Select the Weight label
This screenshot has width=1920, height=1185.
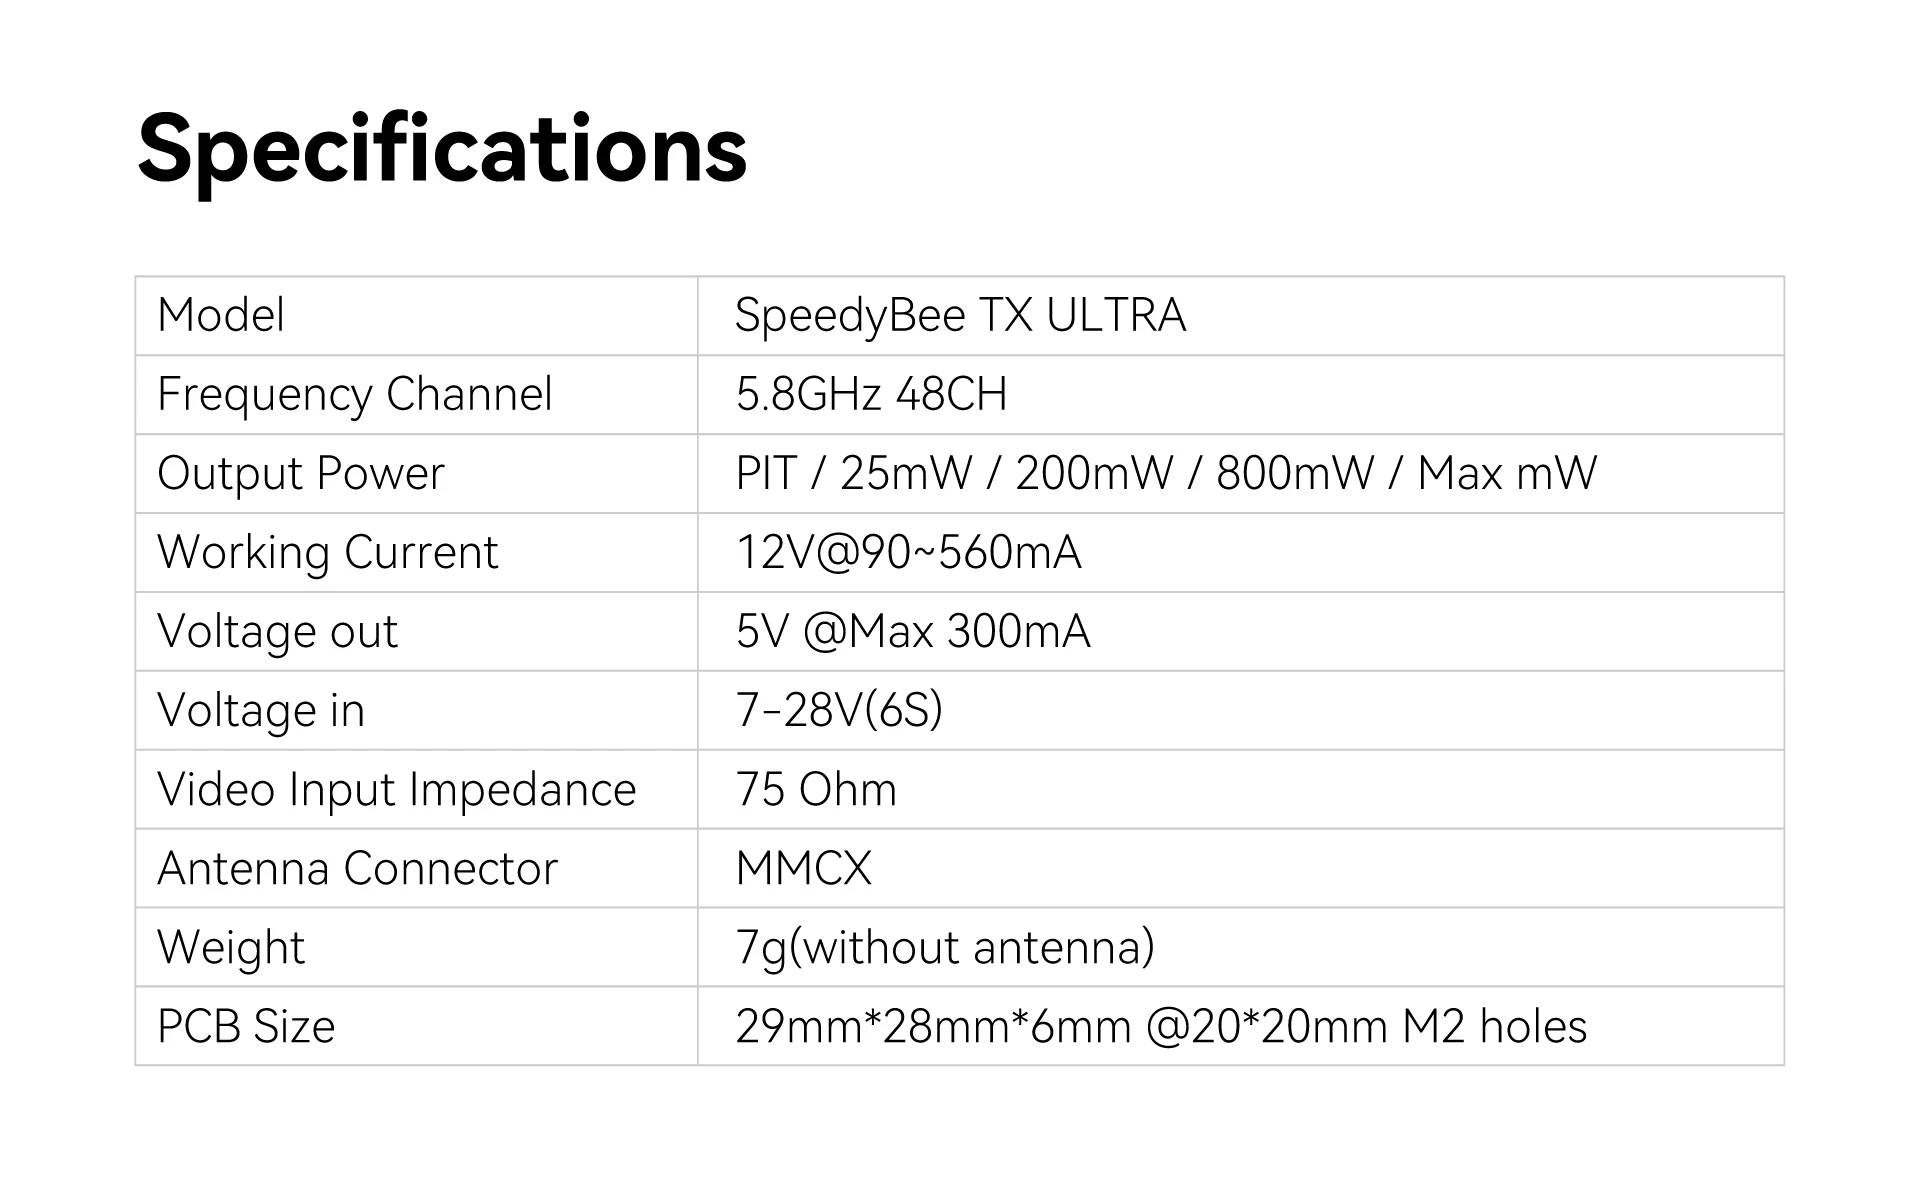[x=231, y=947]
